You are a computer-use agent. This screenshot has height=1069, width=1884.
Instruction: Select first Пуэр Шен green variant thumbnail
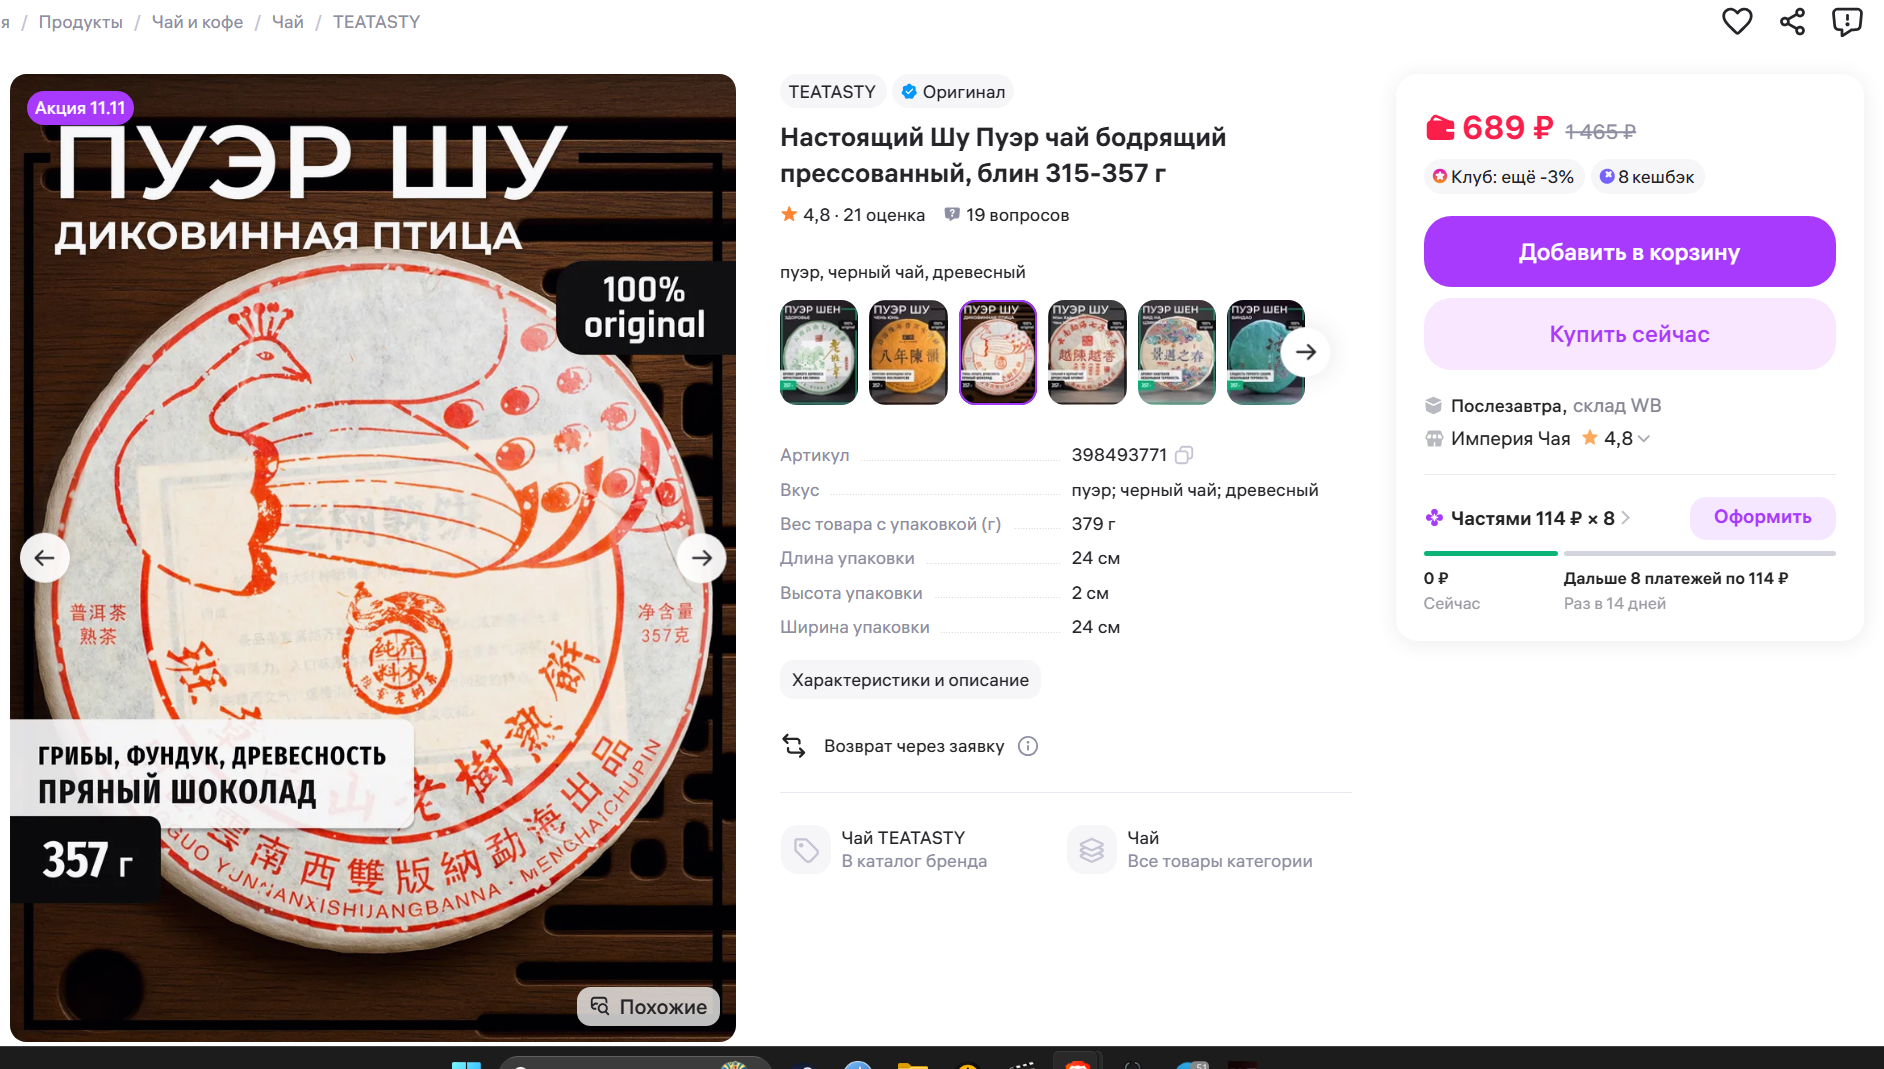click(x=819, y=352)
